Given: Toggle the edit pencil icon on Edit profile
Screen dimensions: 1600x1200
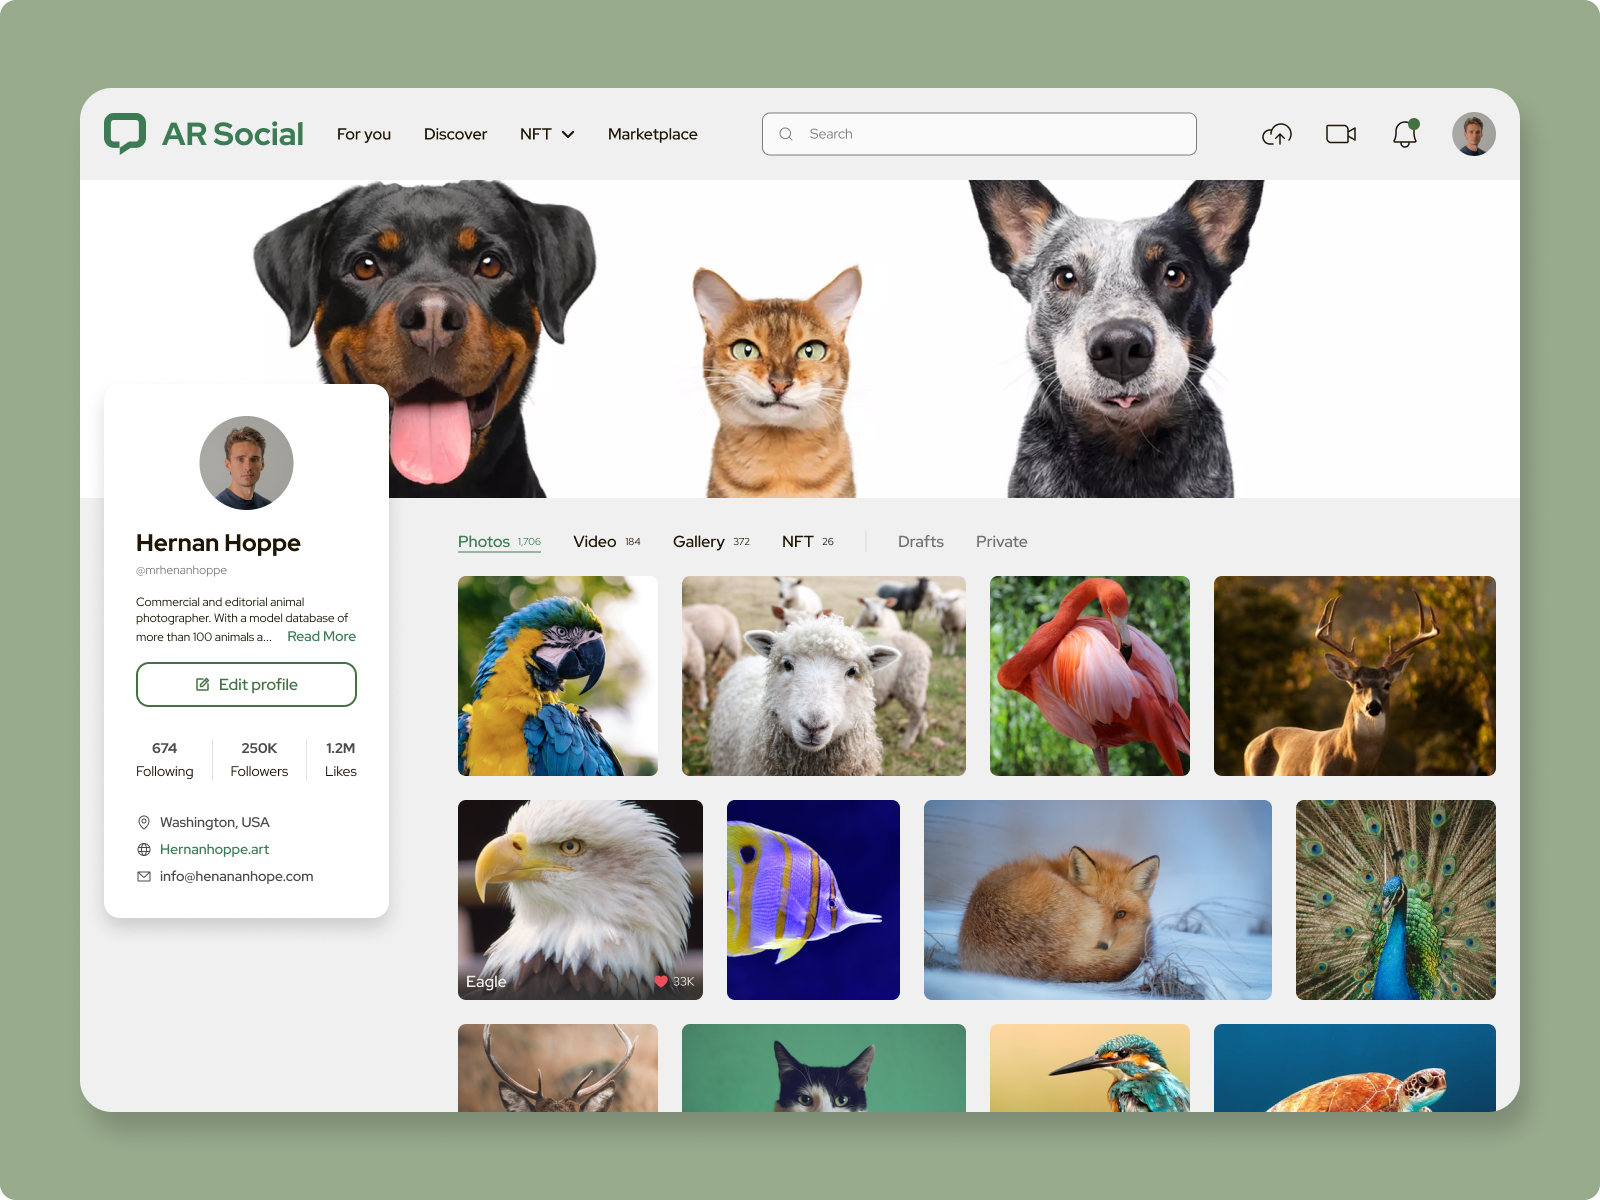Looking at the screenshot, I should pyautogui.click(x=201, y=684).
